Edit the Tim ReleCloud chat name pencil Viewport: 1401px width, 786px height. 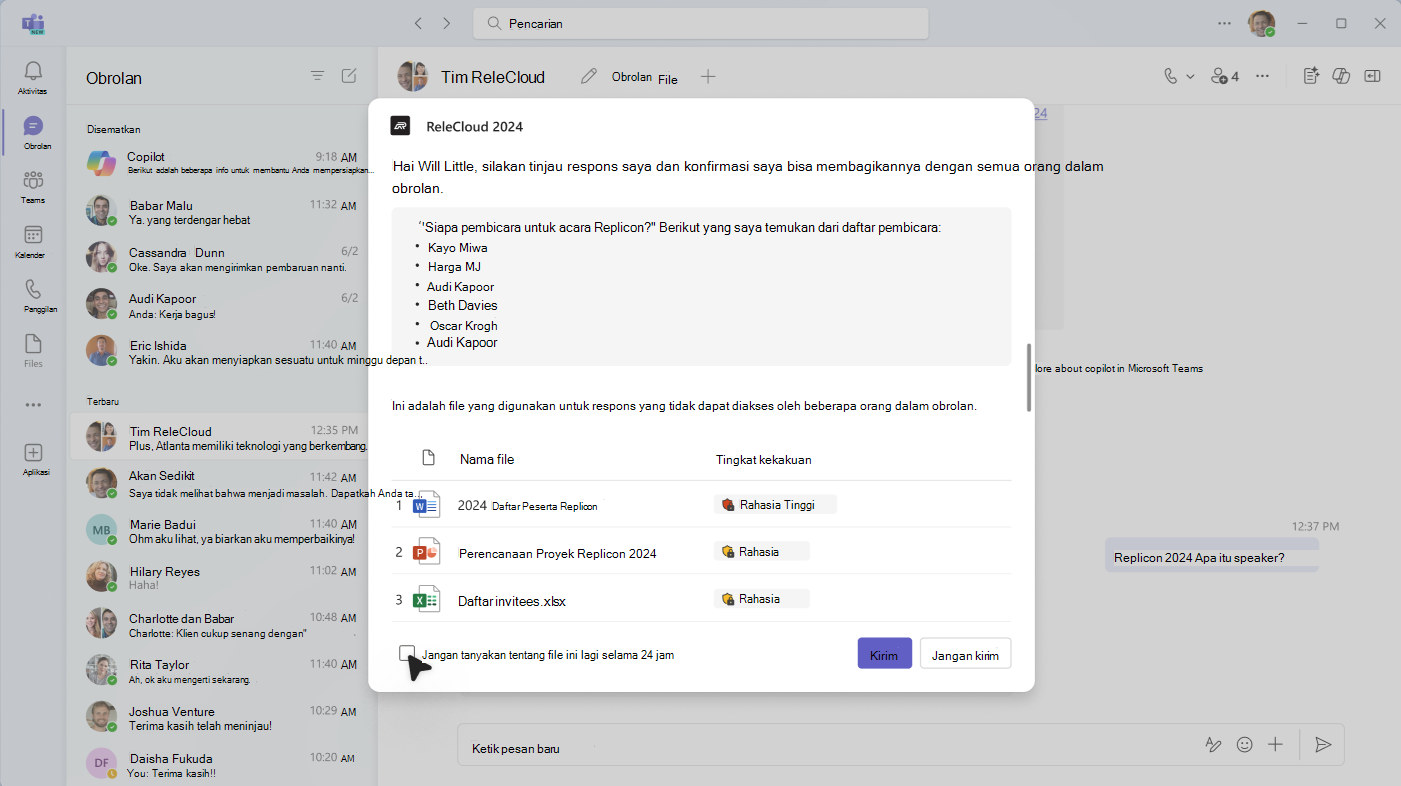[588, 76]
